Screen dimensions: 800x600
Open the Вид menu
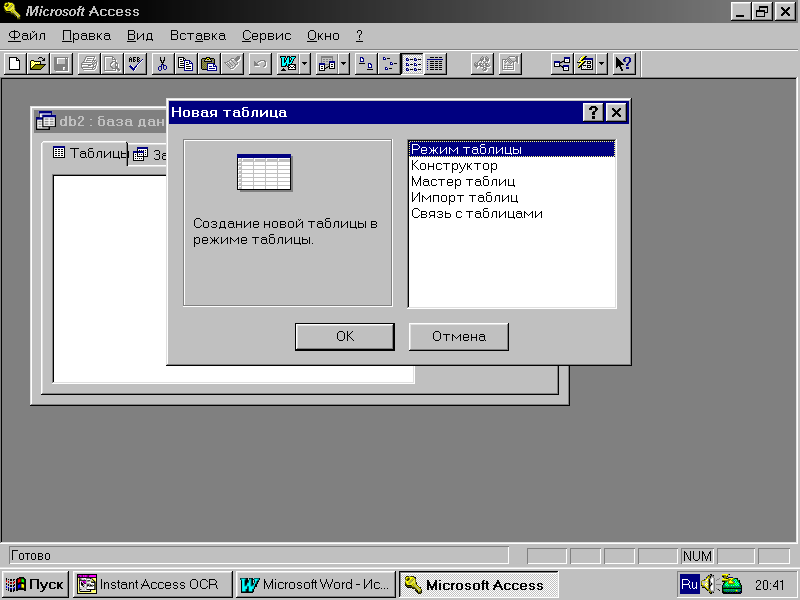tap(140, 36)
